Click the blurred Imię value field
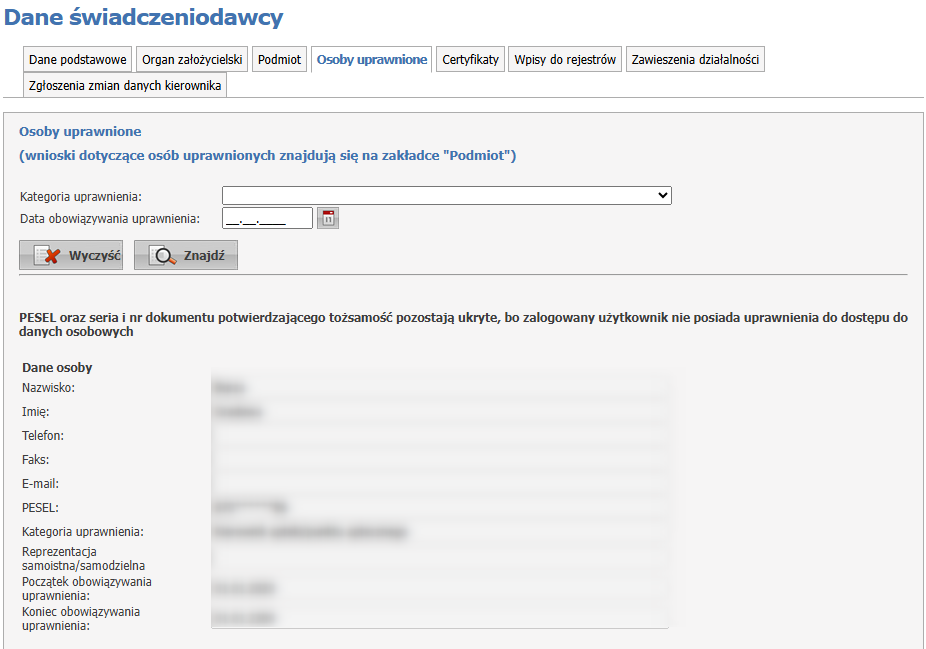Image resolution: width=926 pixels, height=649 pixels. coord(438,411)
